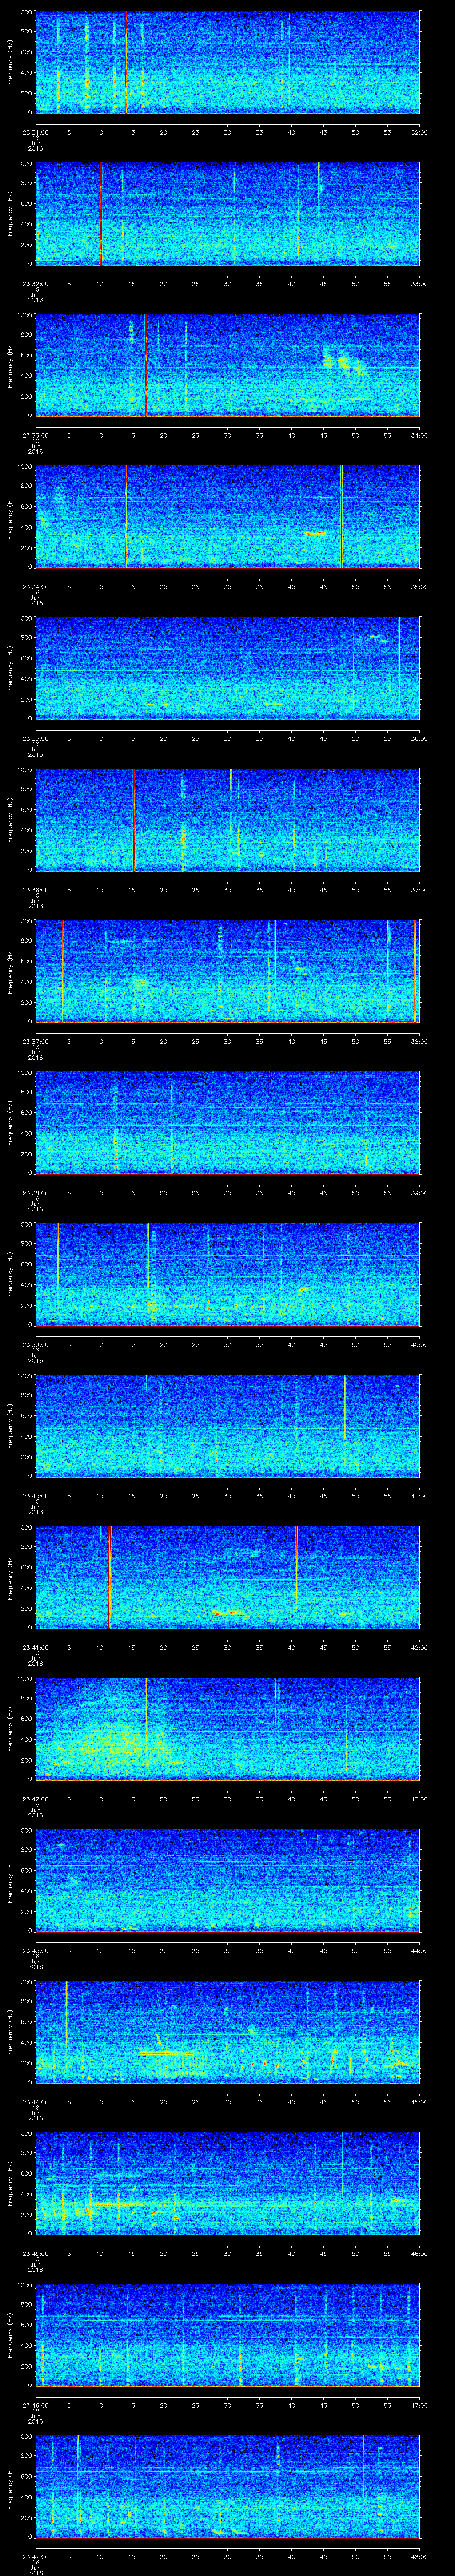Viewport: 455px width, 2576px height.
Task: Click the 23:44:00 start time label
Action: tap(36, 2102)
